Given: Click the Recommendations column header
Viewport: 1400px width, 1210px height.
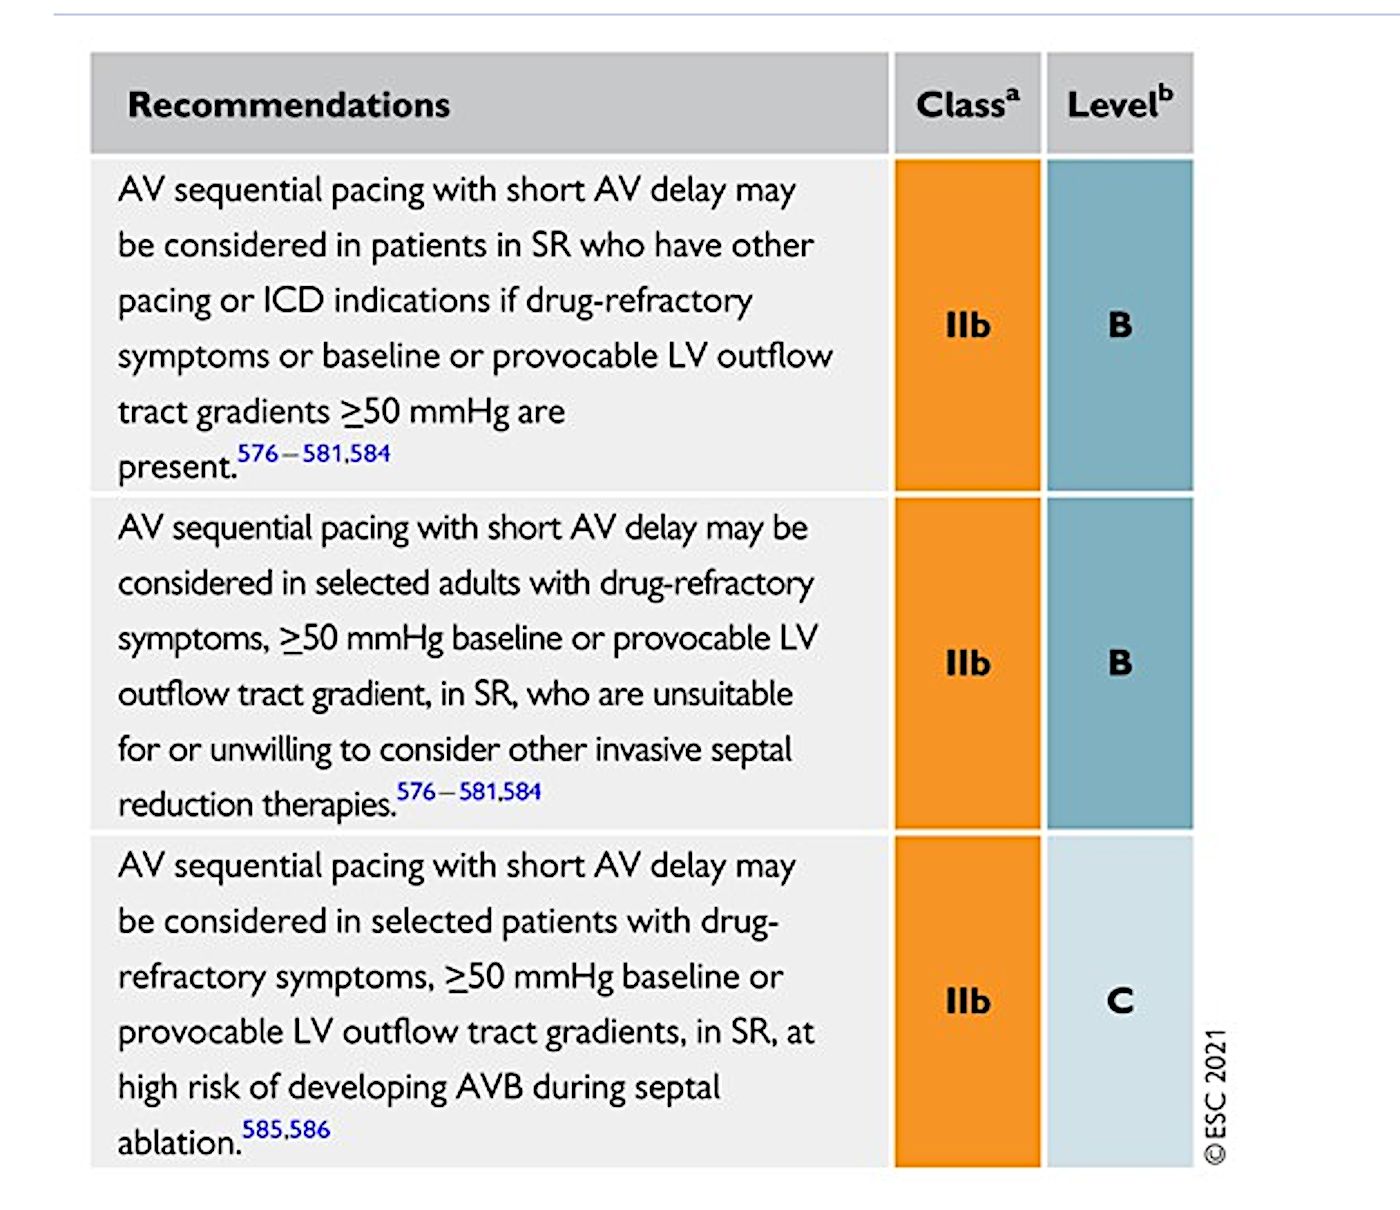Looking at the screenshot, I should pyautogui.click(x=289, y=105).
